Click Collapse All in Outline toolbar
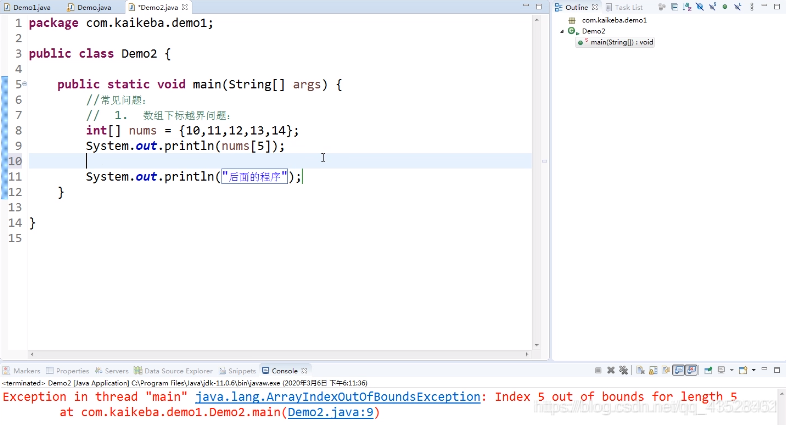The height and width of the screenshot is (425, 786). tap(674, 7)
